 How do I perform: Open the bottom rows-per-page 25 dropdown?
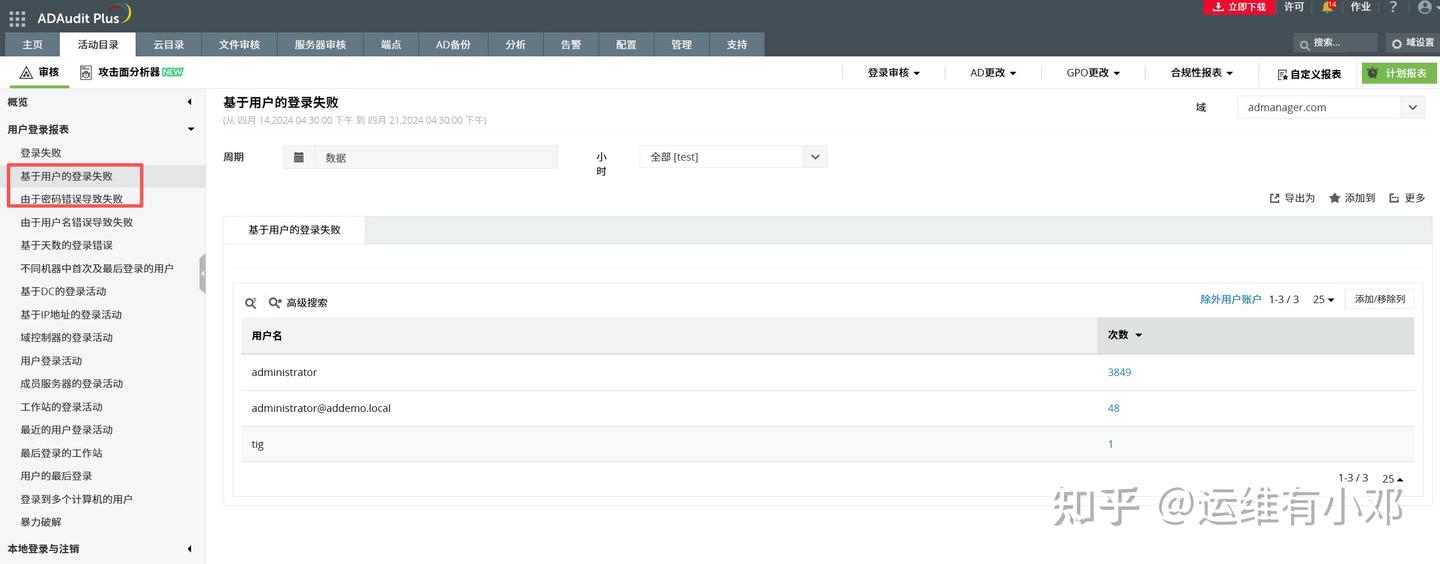pyautogui.click(x=1393, y=479)
